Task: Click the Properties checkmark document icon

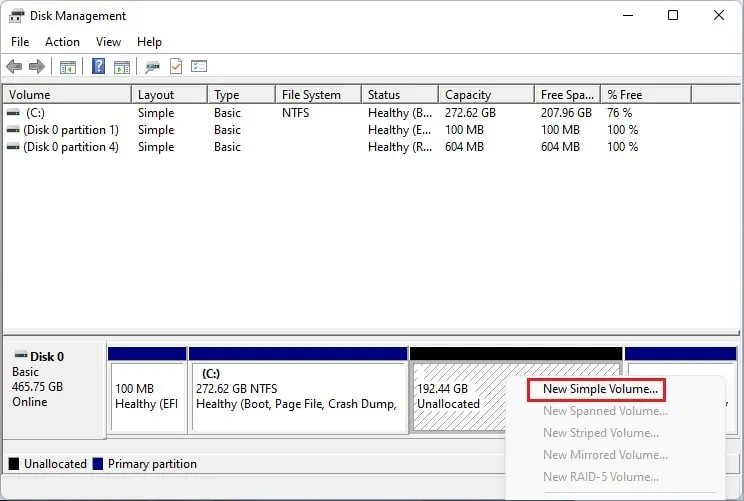Action: [x=176, y=66]
